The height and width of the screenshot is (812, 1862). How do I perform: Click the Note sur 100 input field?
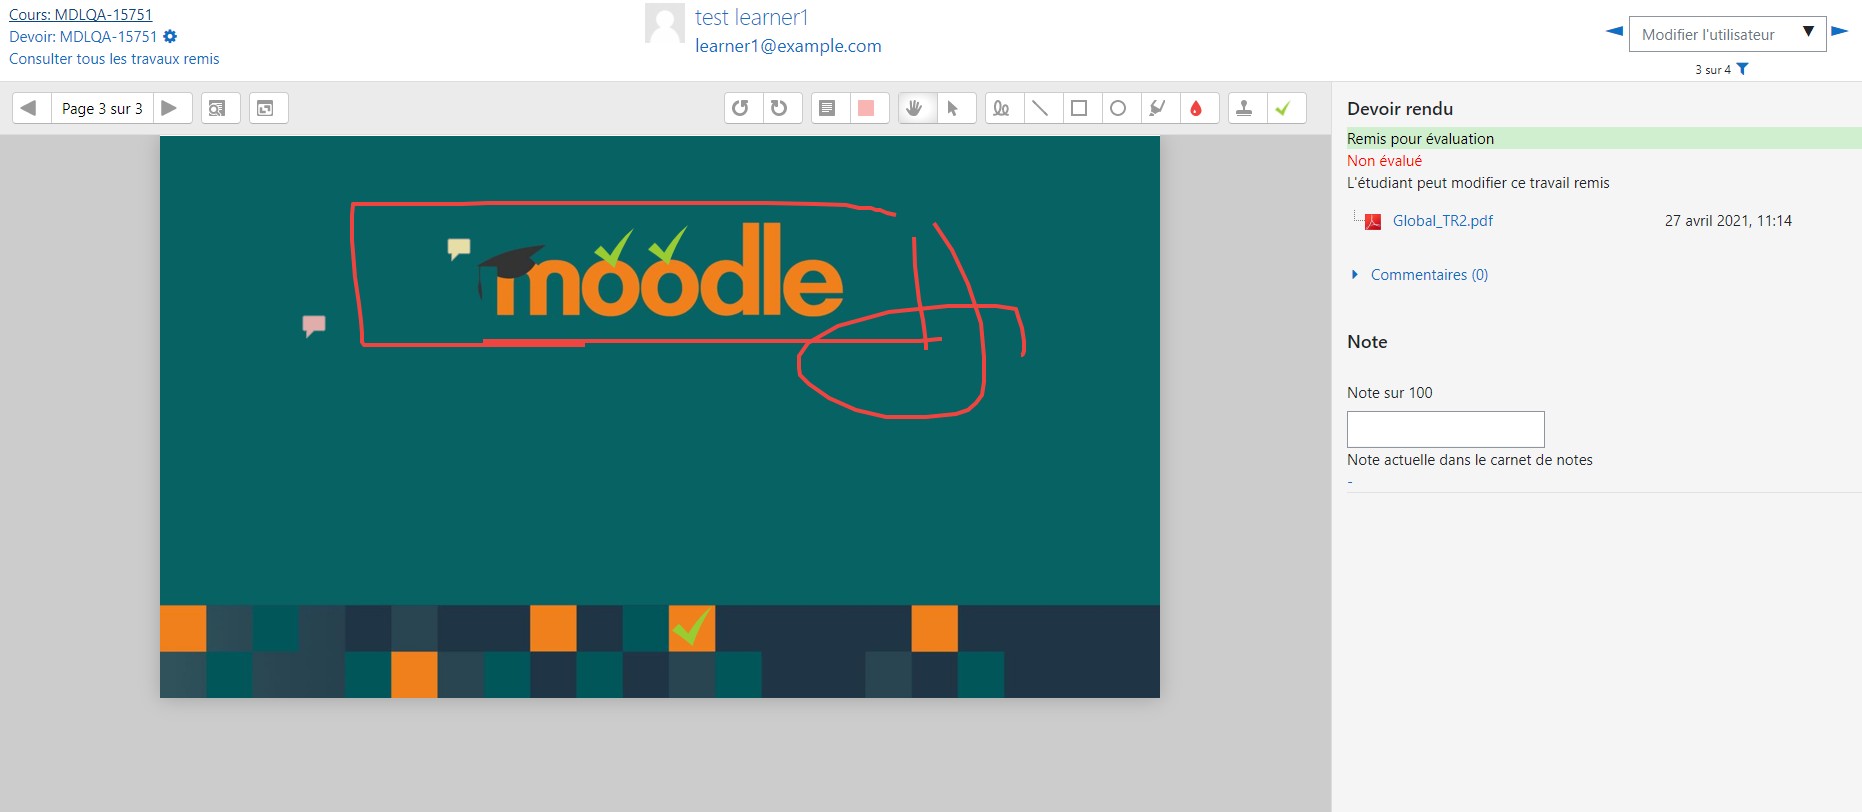tap(1445, 429)
